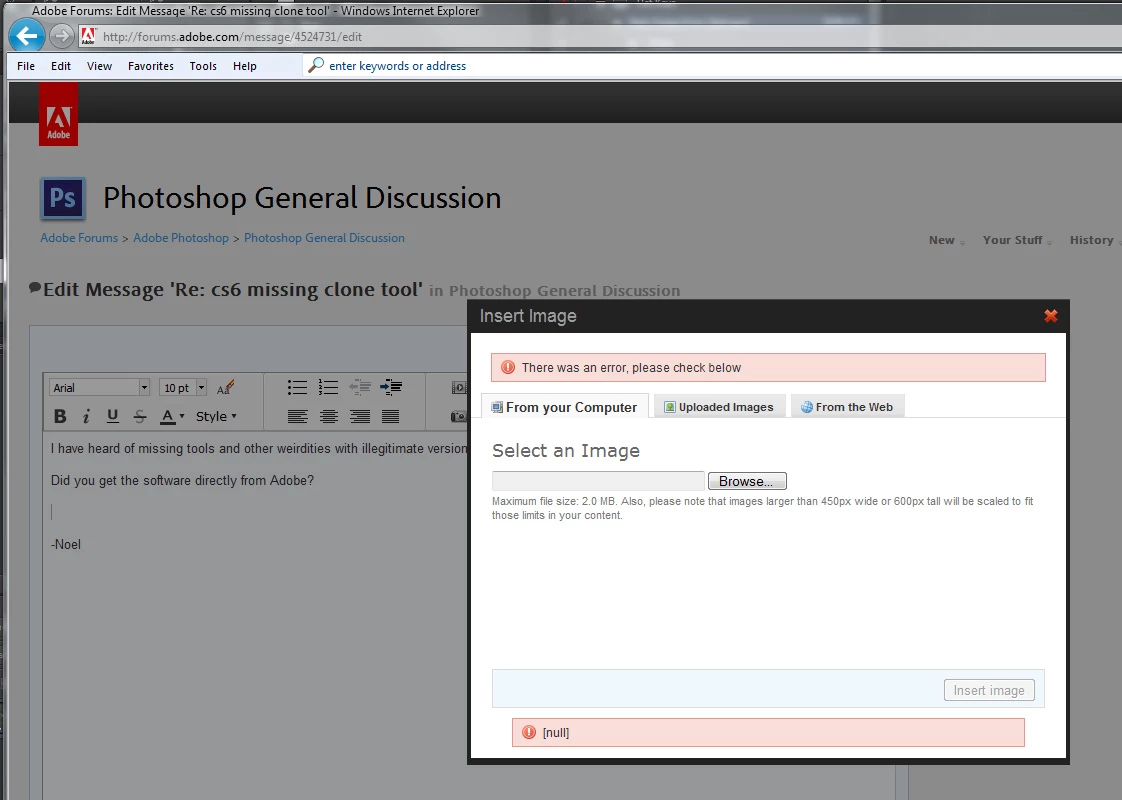Select the From your Computer tab
The image size is (1122, 800).
[565, 406]
